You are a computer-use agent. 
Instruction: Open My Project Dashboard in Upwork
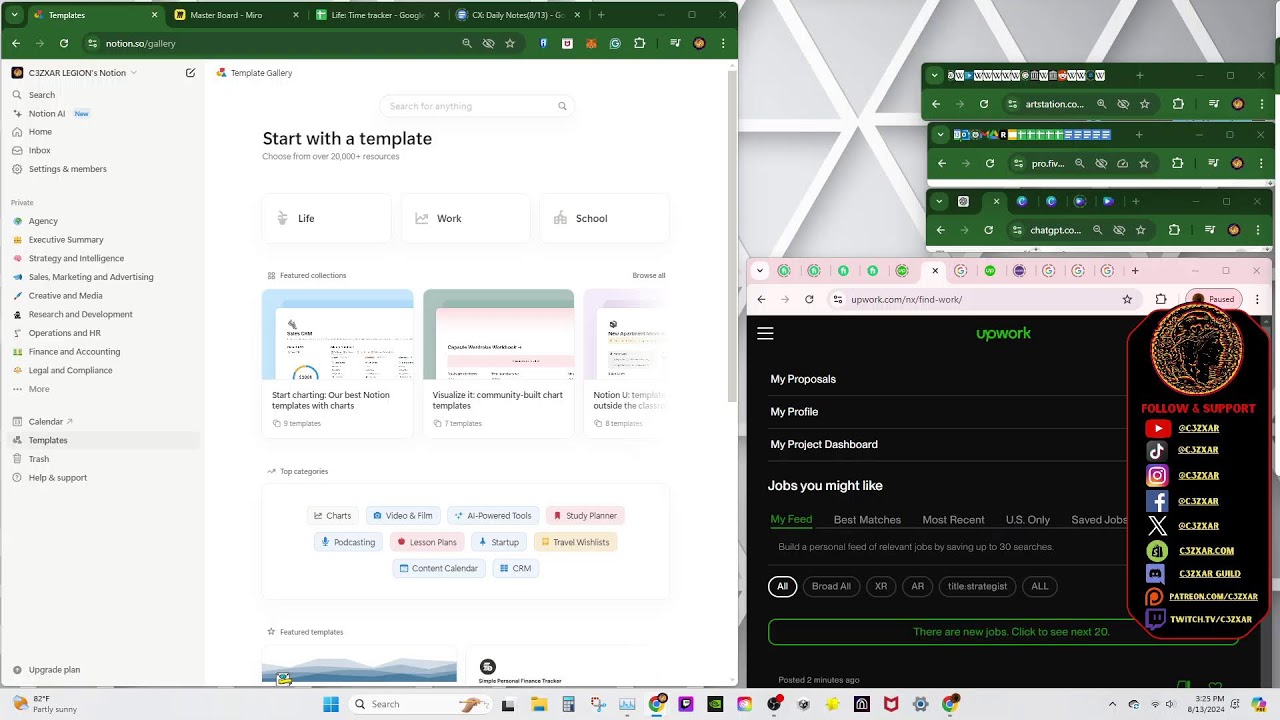coord(824,444)
